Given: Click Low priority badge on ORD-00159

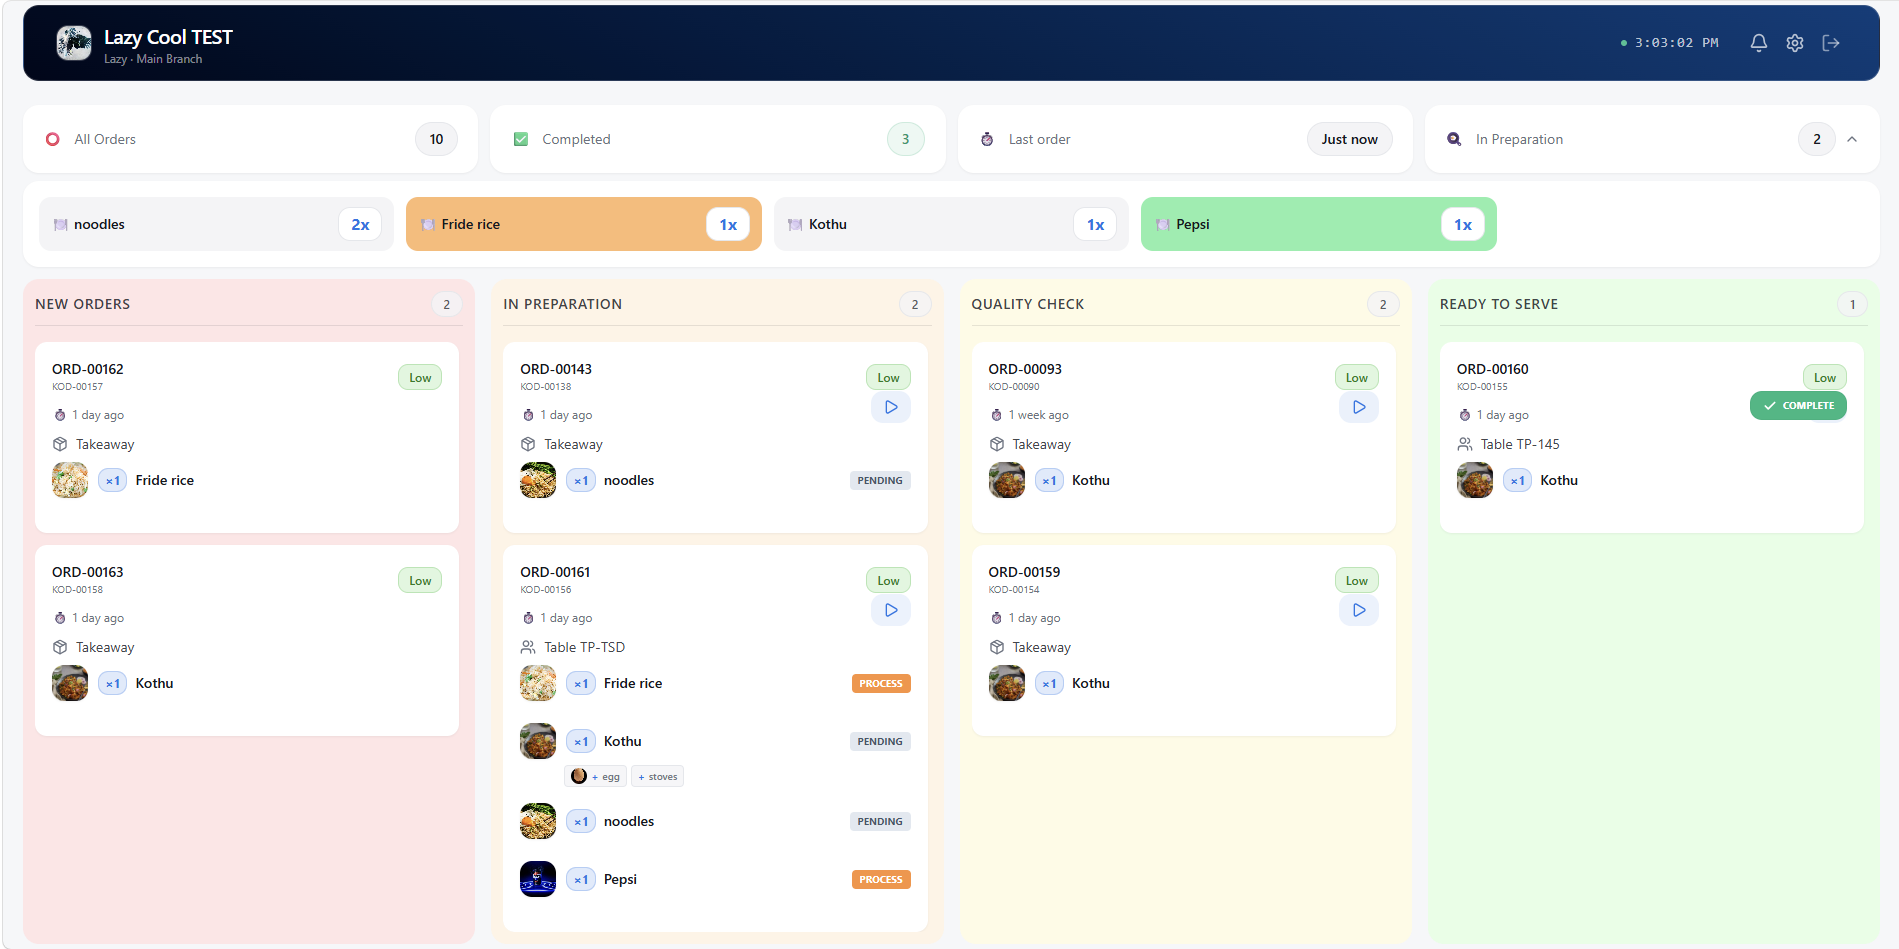Looking at the screenshot, I should coord(1357,580).
